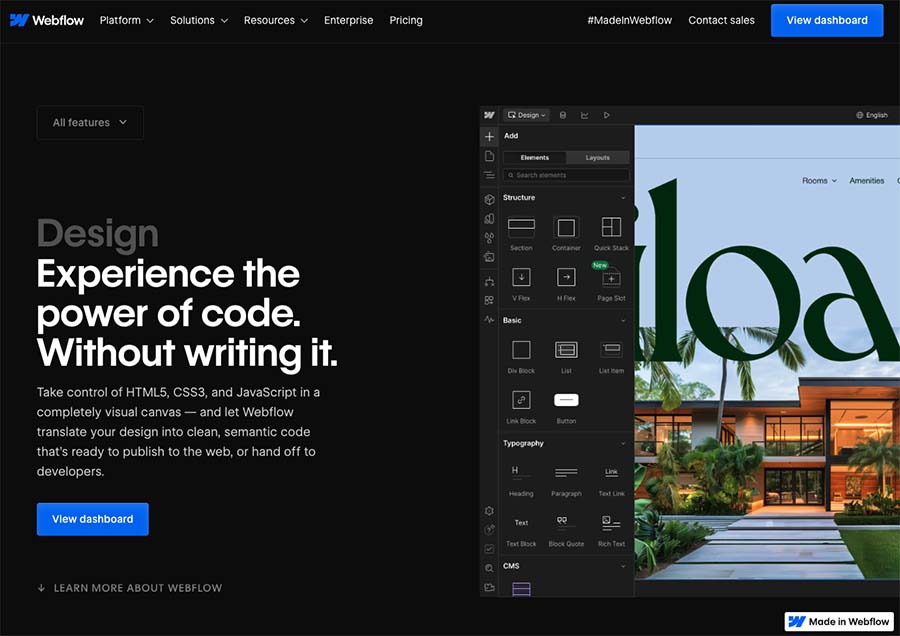Click the Rooms menu in canvas preview
The image size is (900, 636).
pos(819,180)
